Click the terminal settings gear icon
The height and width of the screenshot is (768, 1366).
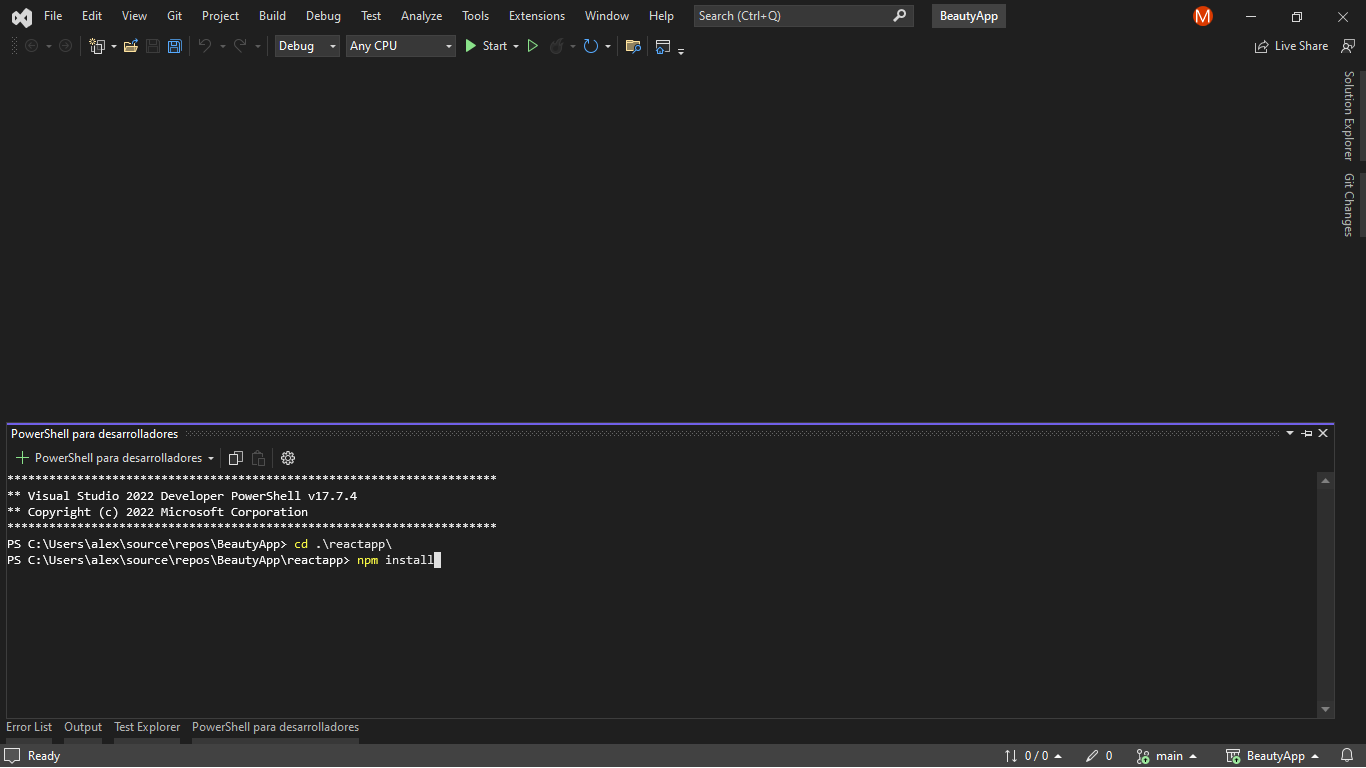(x=288, y=457)
